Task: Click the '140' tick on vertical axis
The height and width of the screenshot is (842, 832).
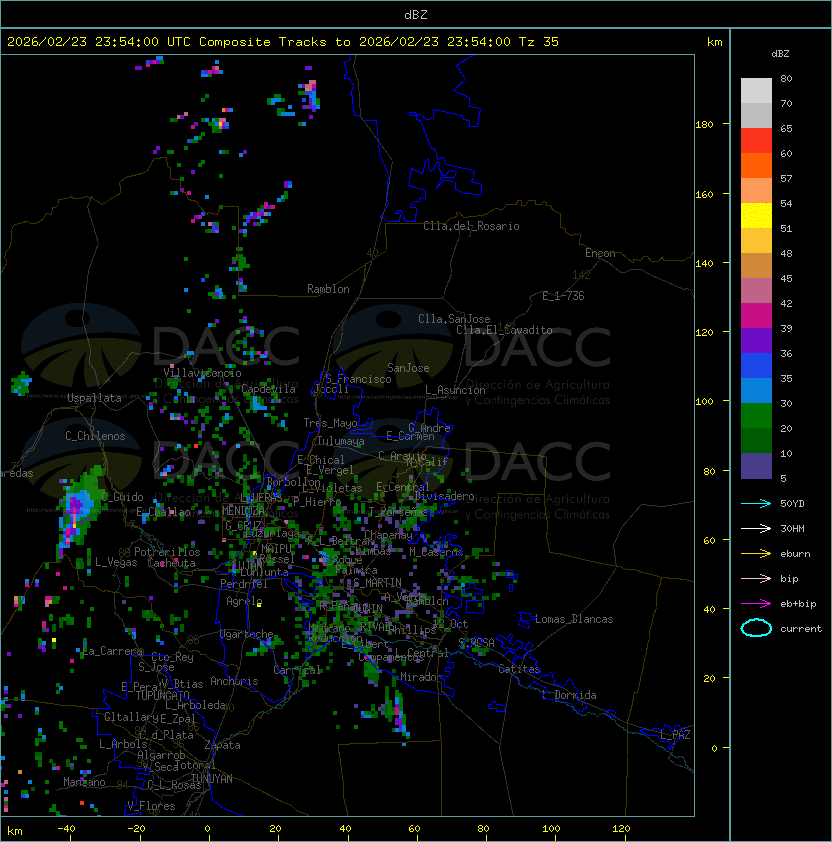Action: (704, 263)
